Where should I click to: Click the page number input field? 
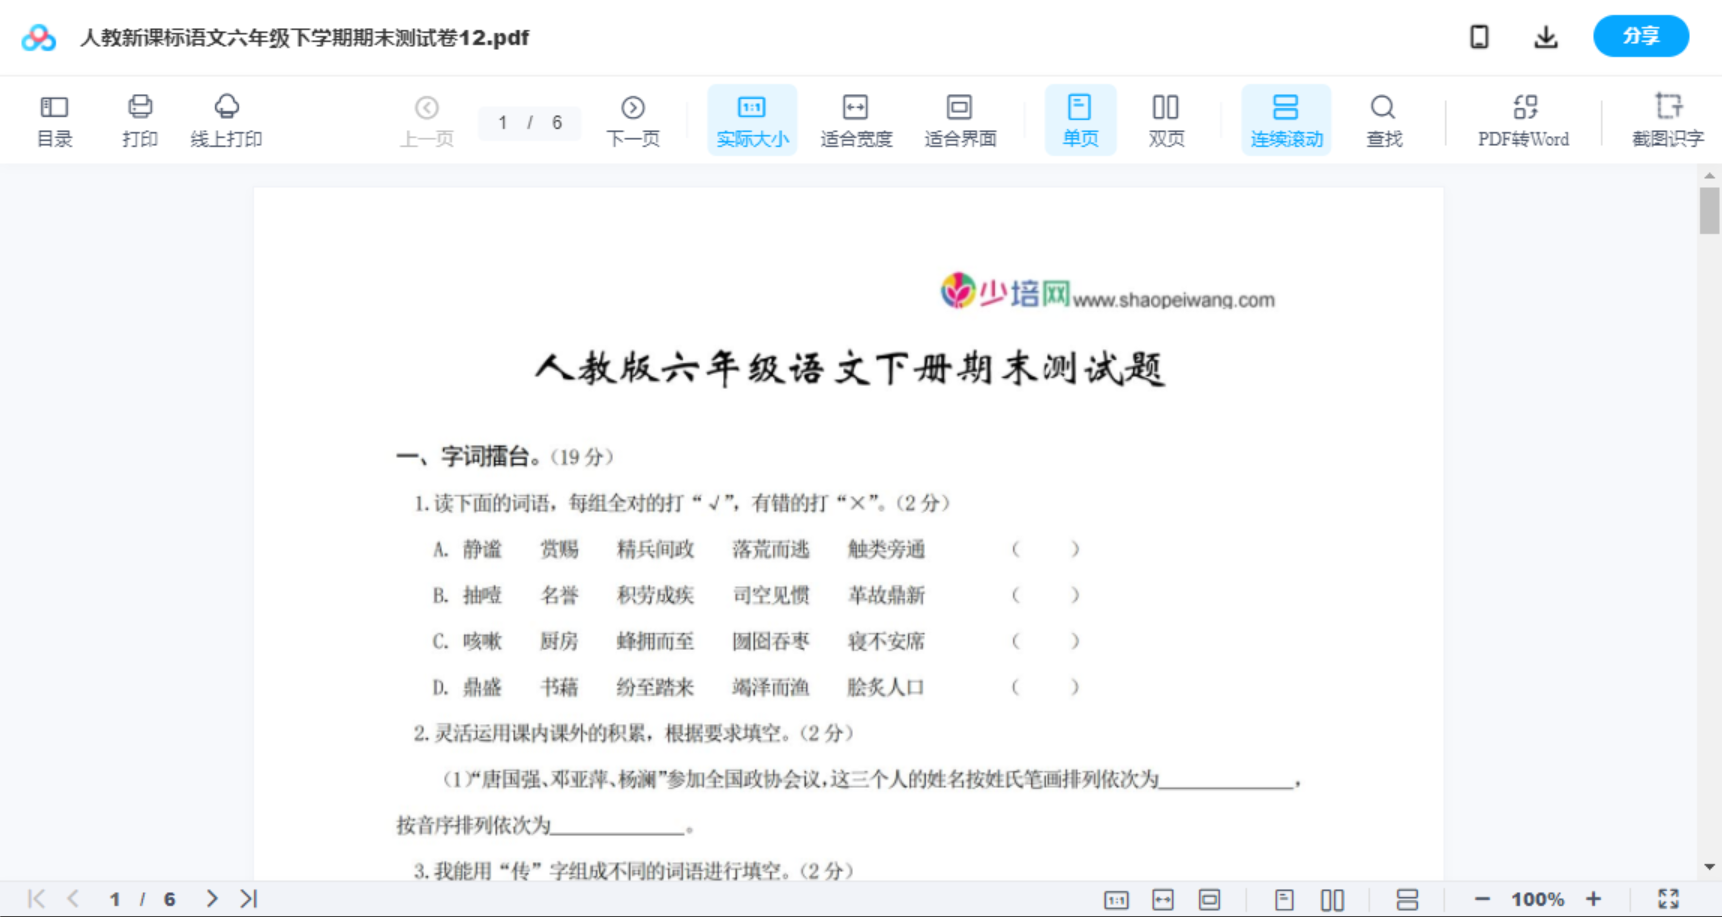point(529,123)
